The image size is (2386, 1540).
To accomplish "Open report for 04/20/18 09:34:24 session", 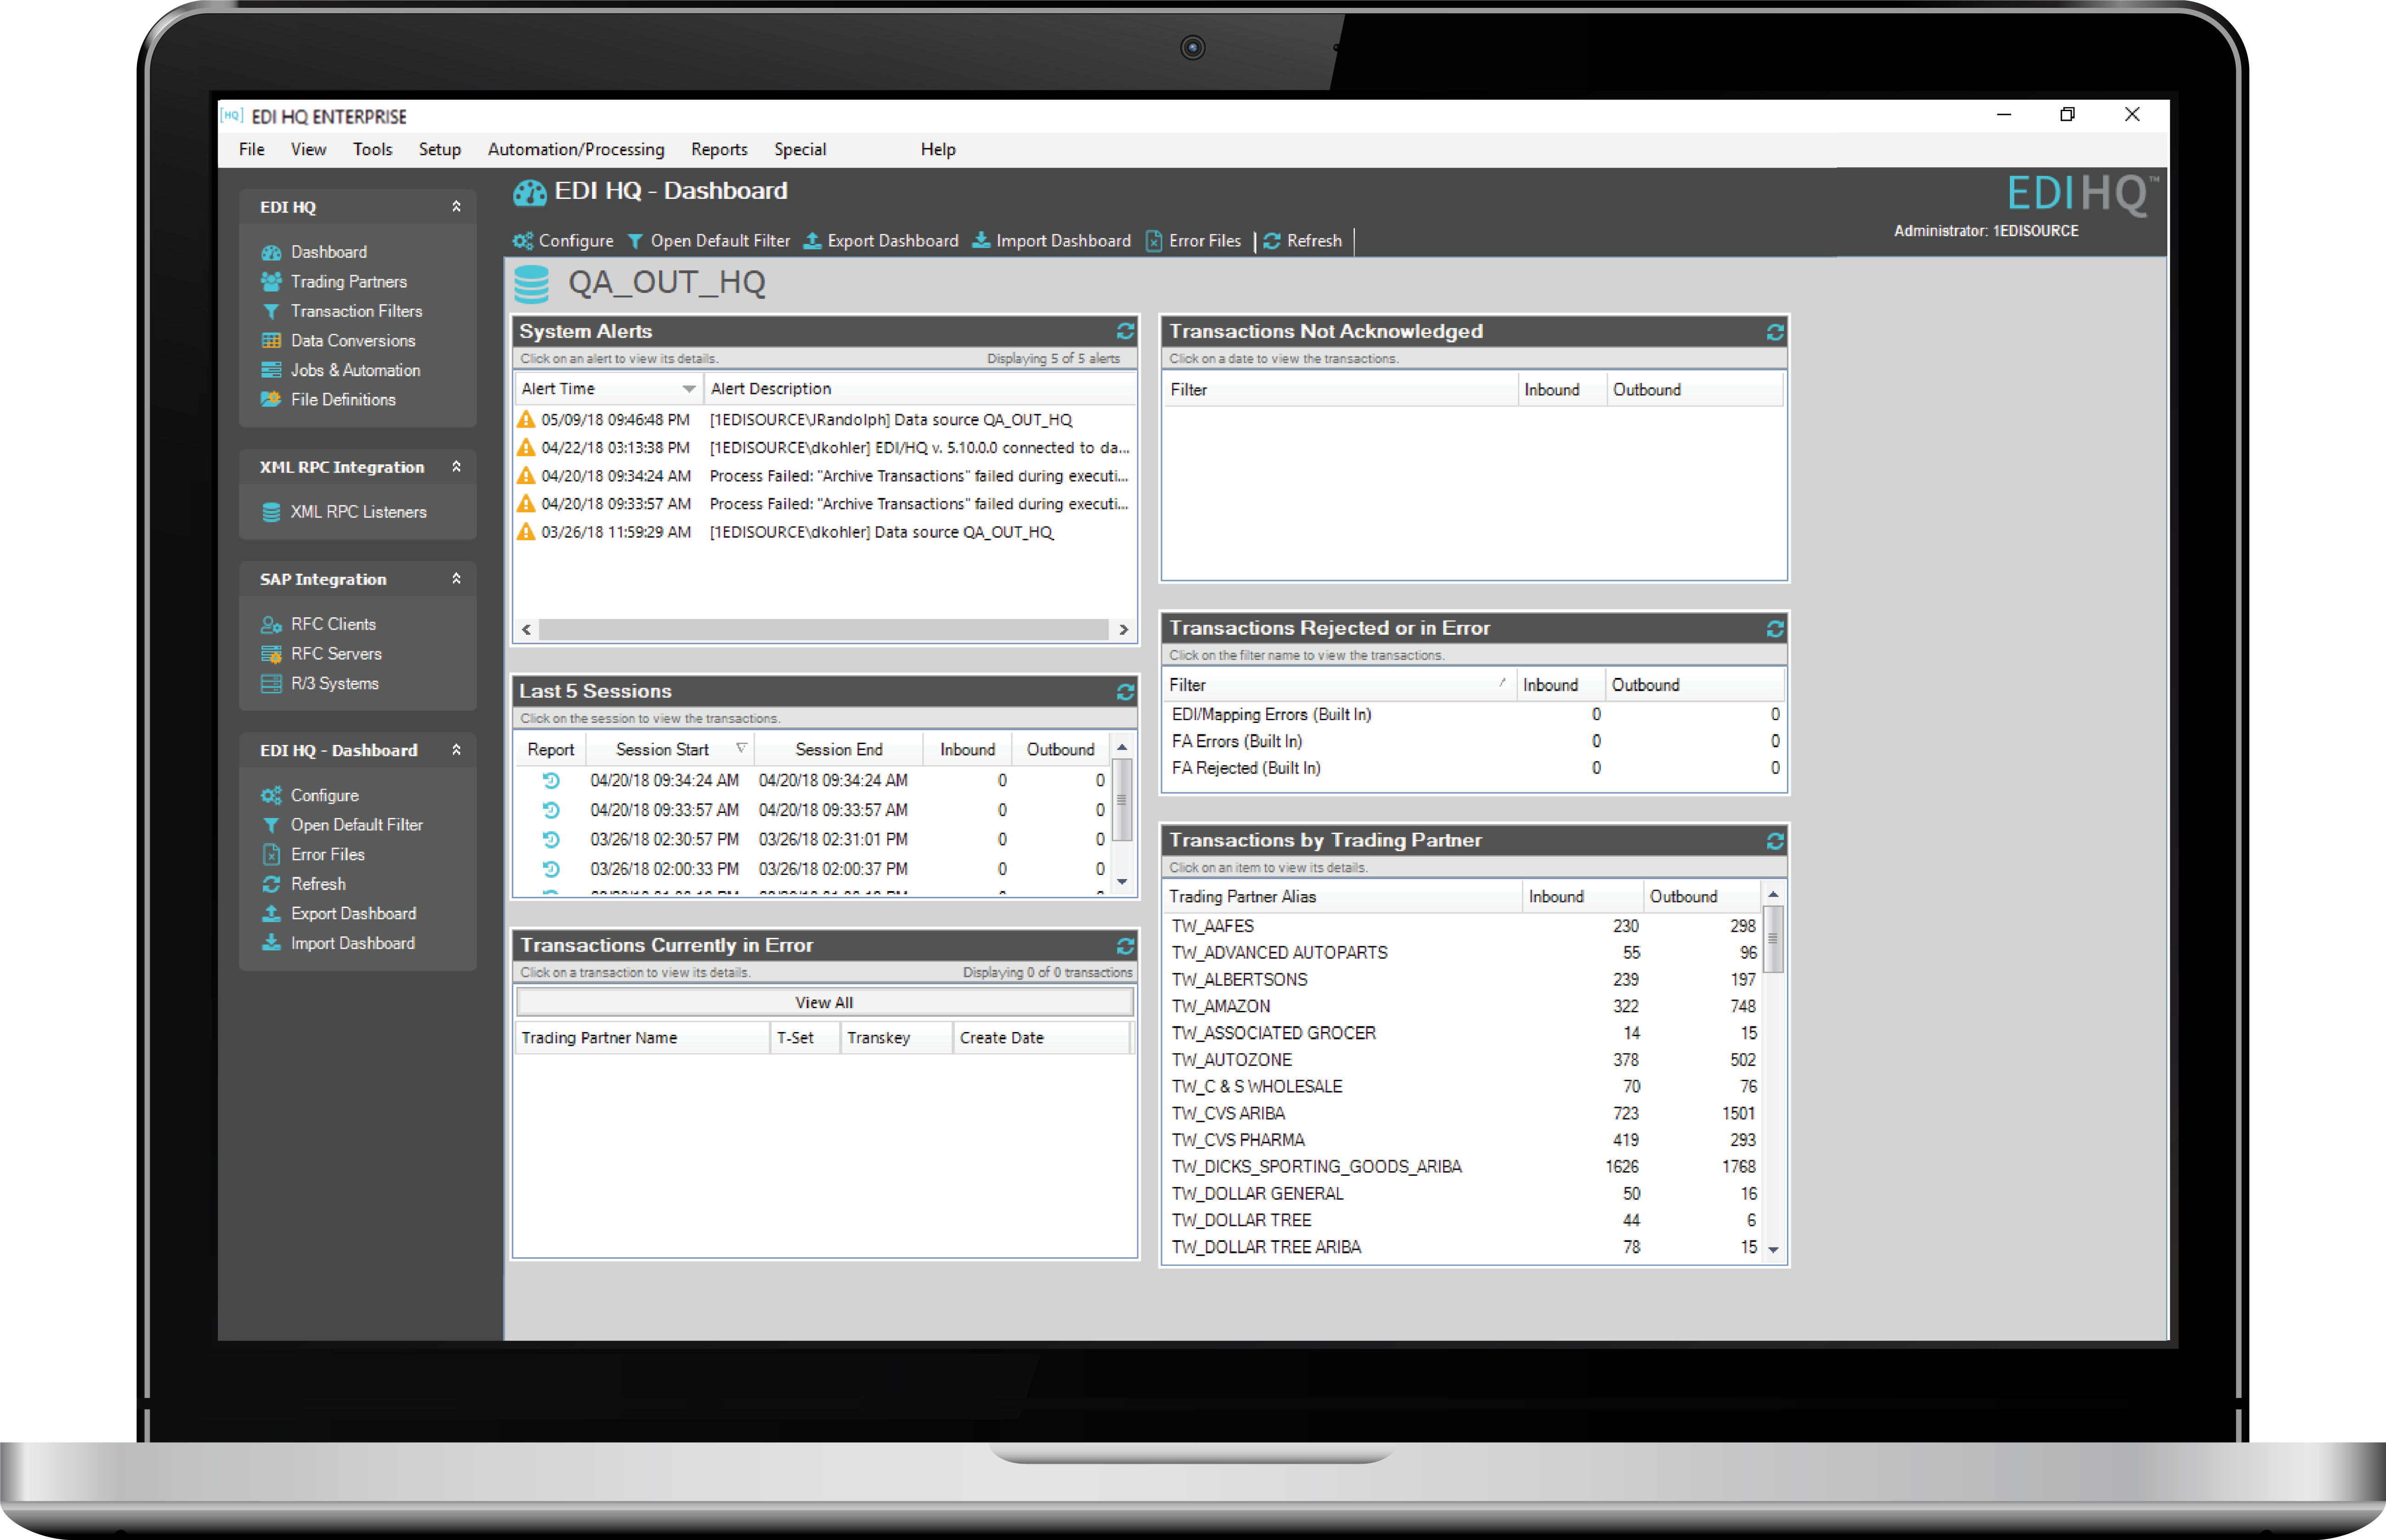I will click(551, 780).
